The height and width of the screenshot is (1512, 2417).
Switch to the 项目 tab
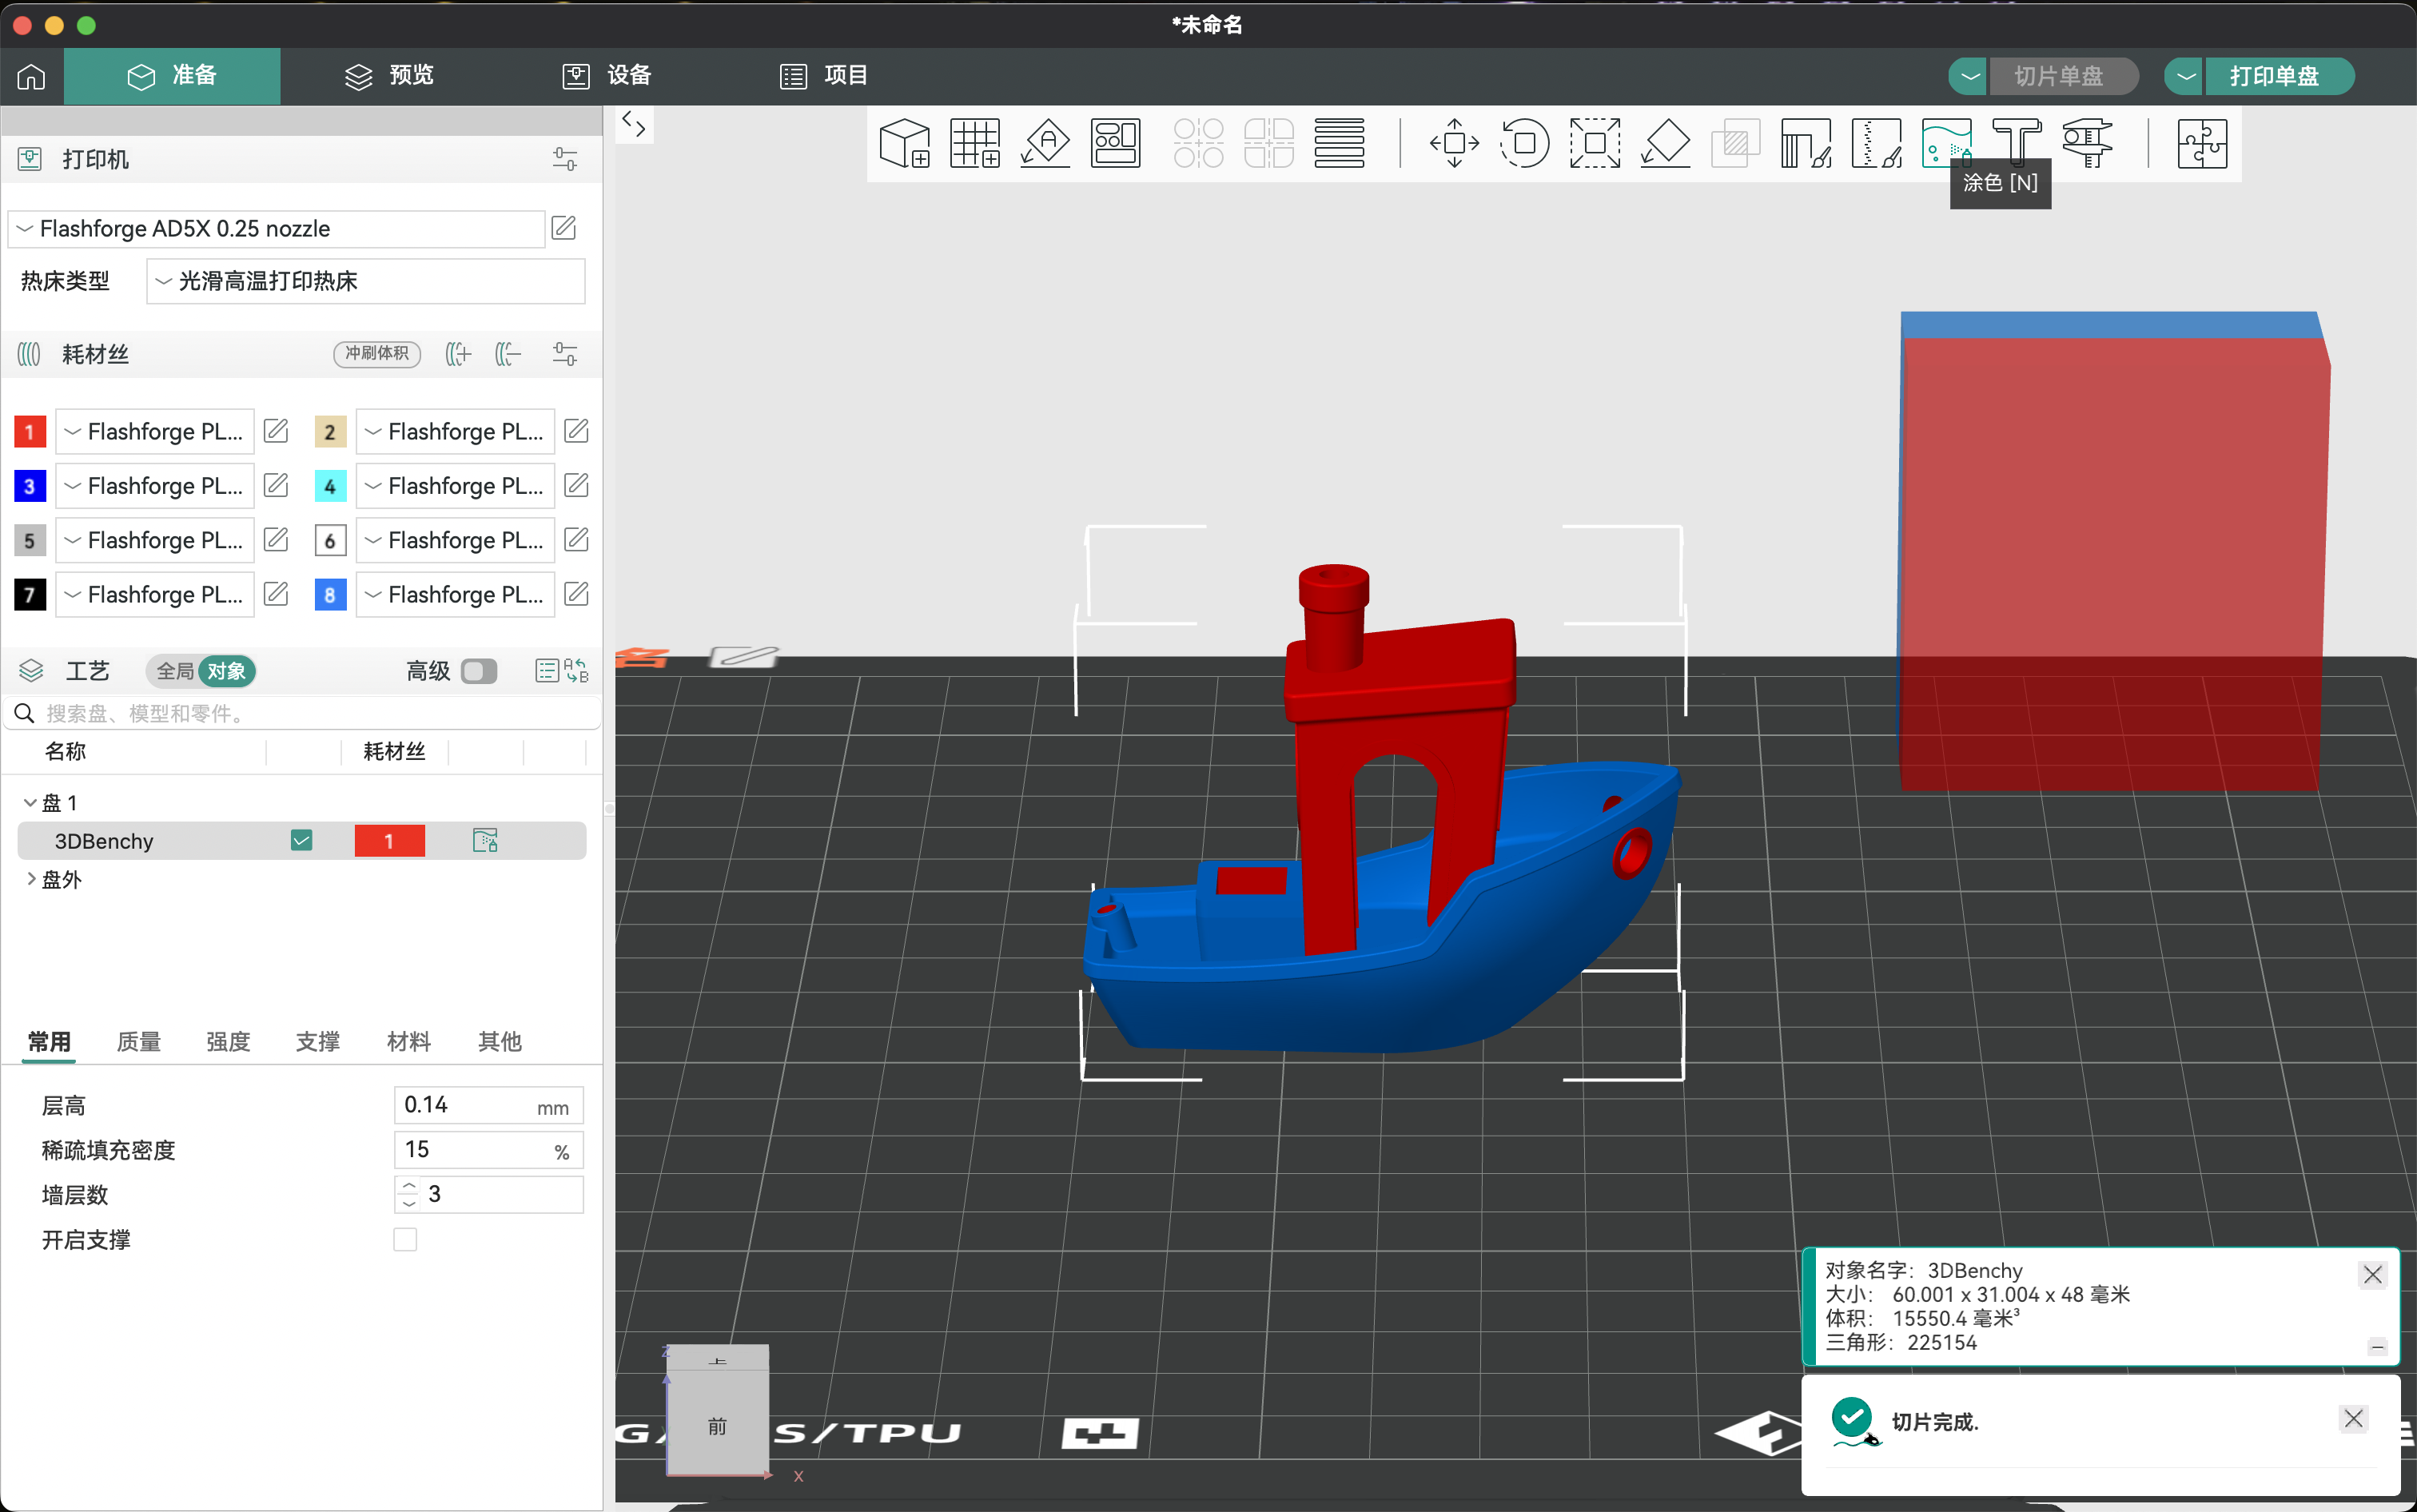tap(824, 76)
